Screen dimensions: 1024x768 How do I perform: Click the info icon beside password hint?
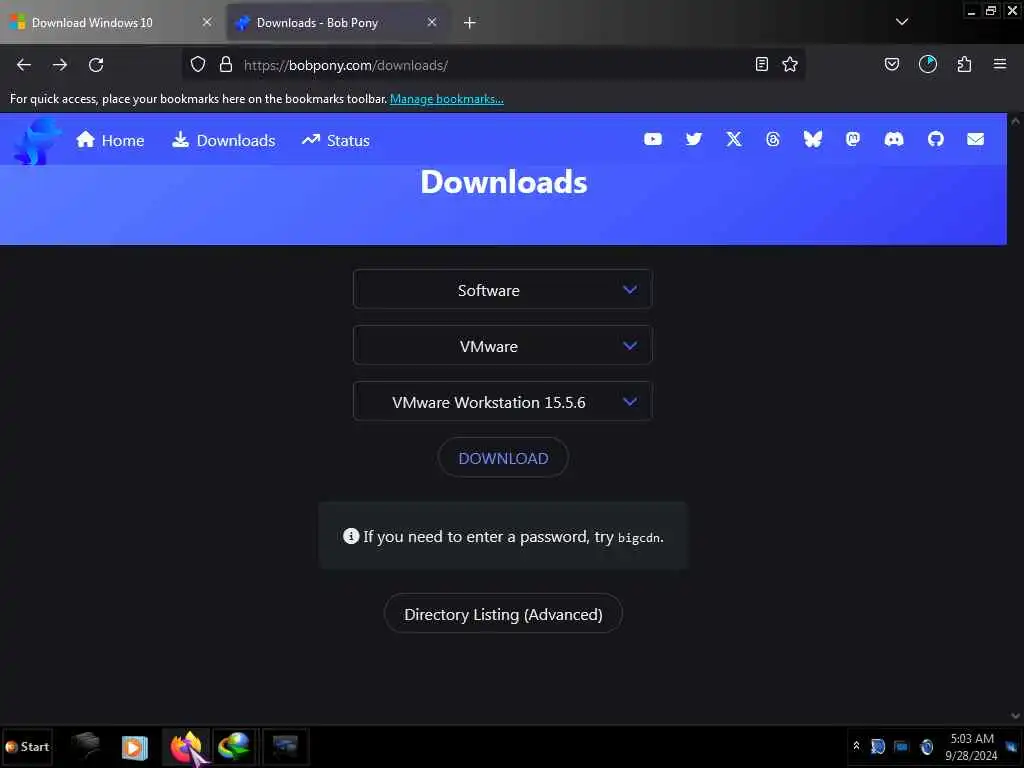(351, 536)
